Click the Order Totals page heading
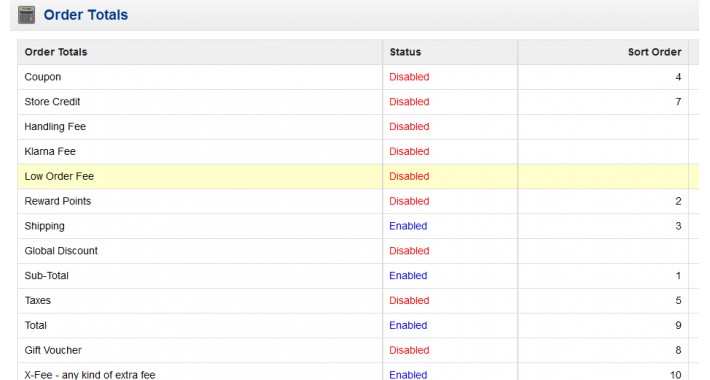 [x=86, y=15]
